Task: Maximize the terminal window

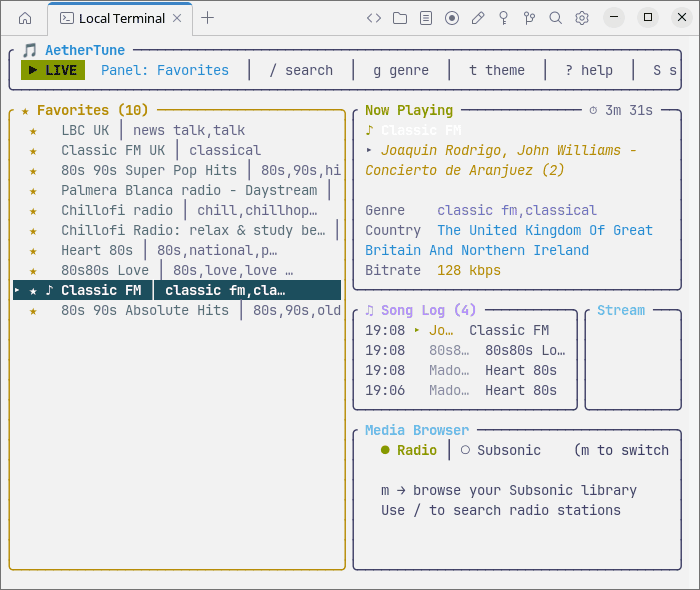Action: coord(648,18)
